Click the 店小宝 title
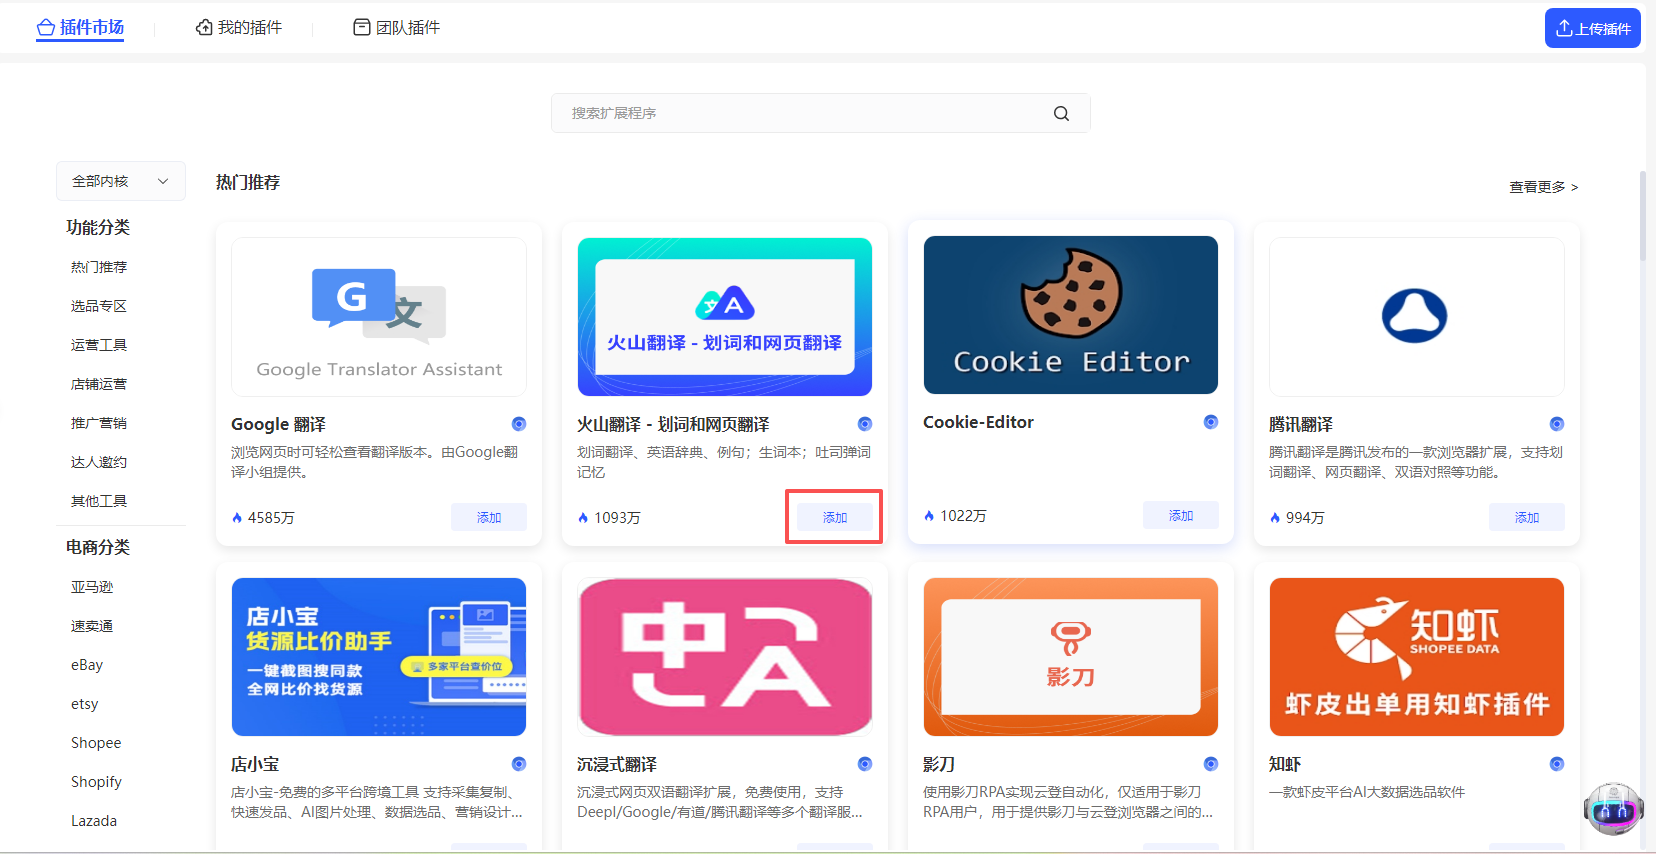 [x=255, y=764]
